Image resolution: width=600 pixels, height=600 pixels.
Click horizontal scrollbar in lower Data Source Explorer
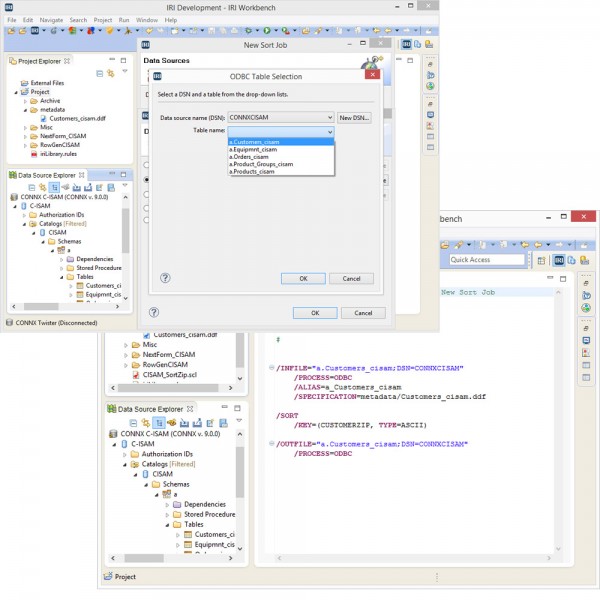144,558
